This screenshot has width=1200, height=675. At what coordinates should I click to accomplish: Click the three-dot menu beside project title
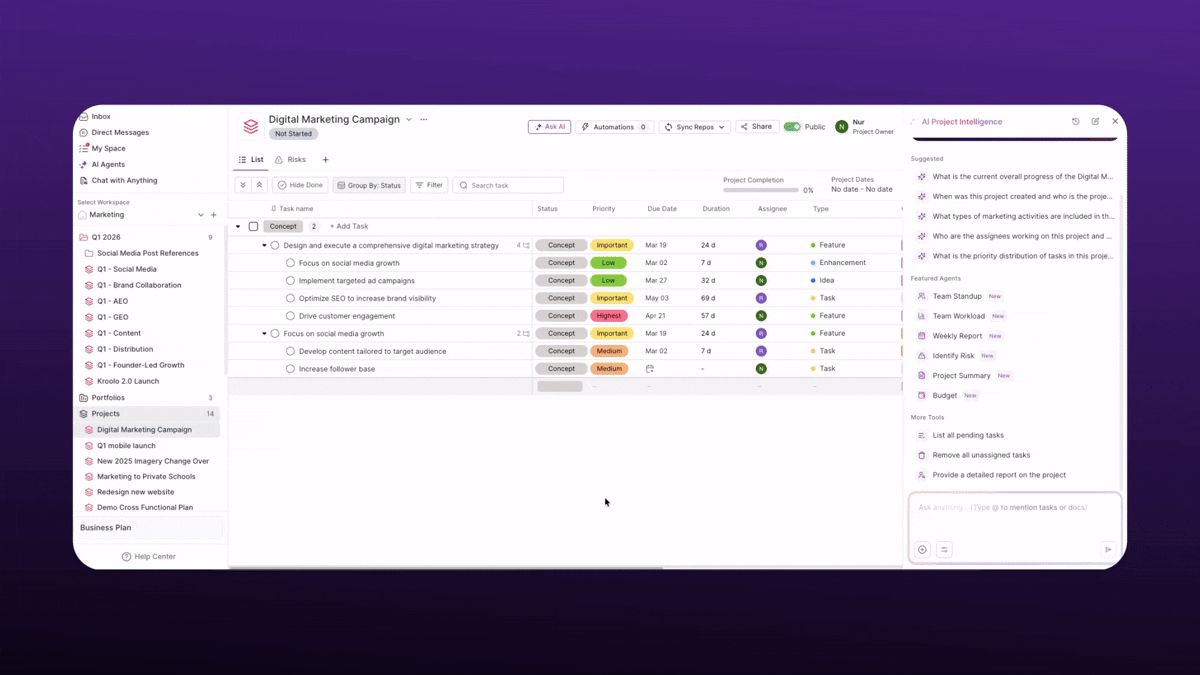pos(424,120)
